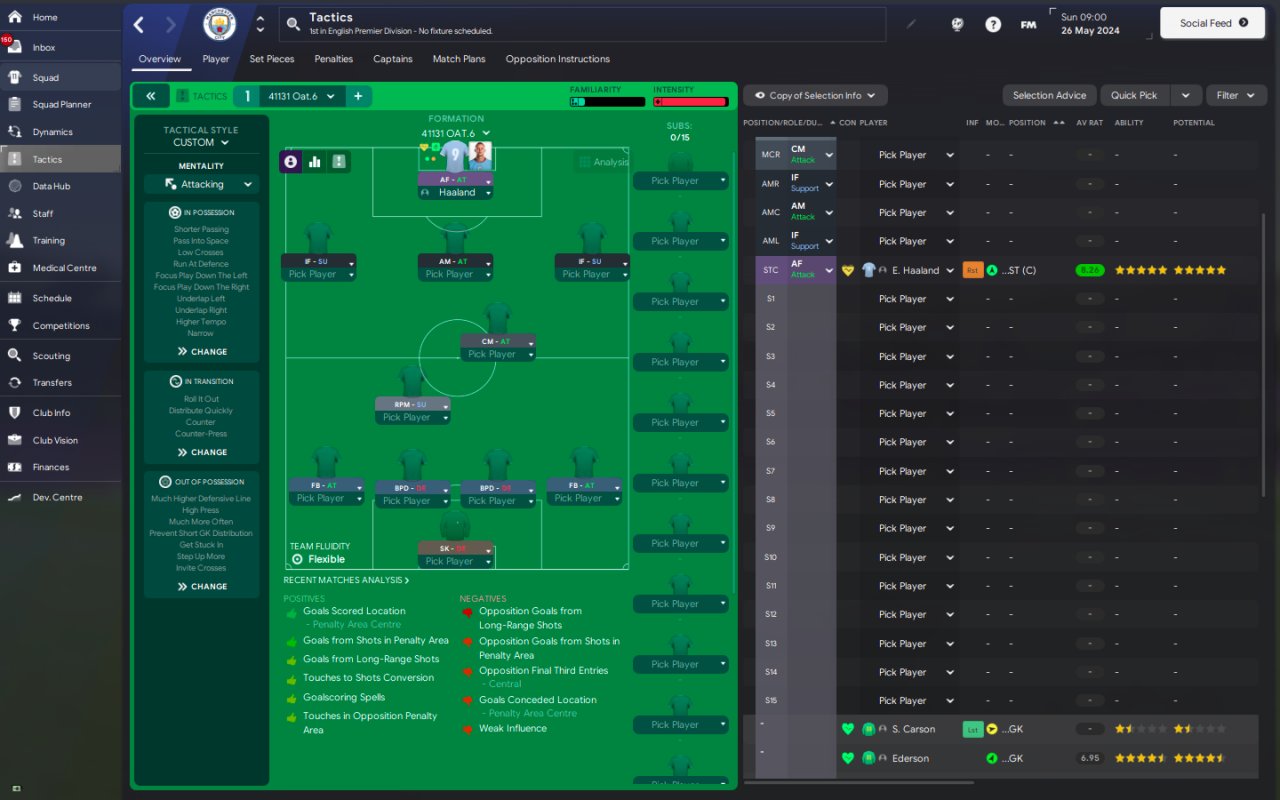
Task: Click the search magnifier icon
Action: (x=292, y=24)
